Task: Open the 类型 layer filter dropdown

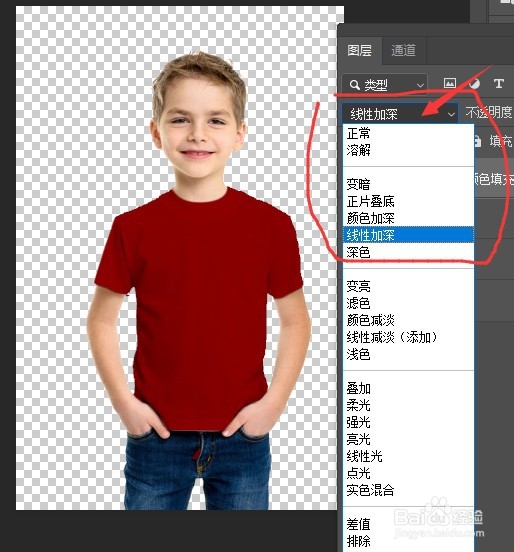Action: [385, 85]
